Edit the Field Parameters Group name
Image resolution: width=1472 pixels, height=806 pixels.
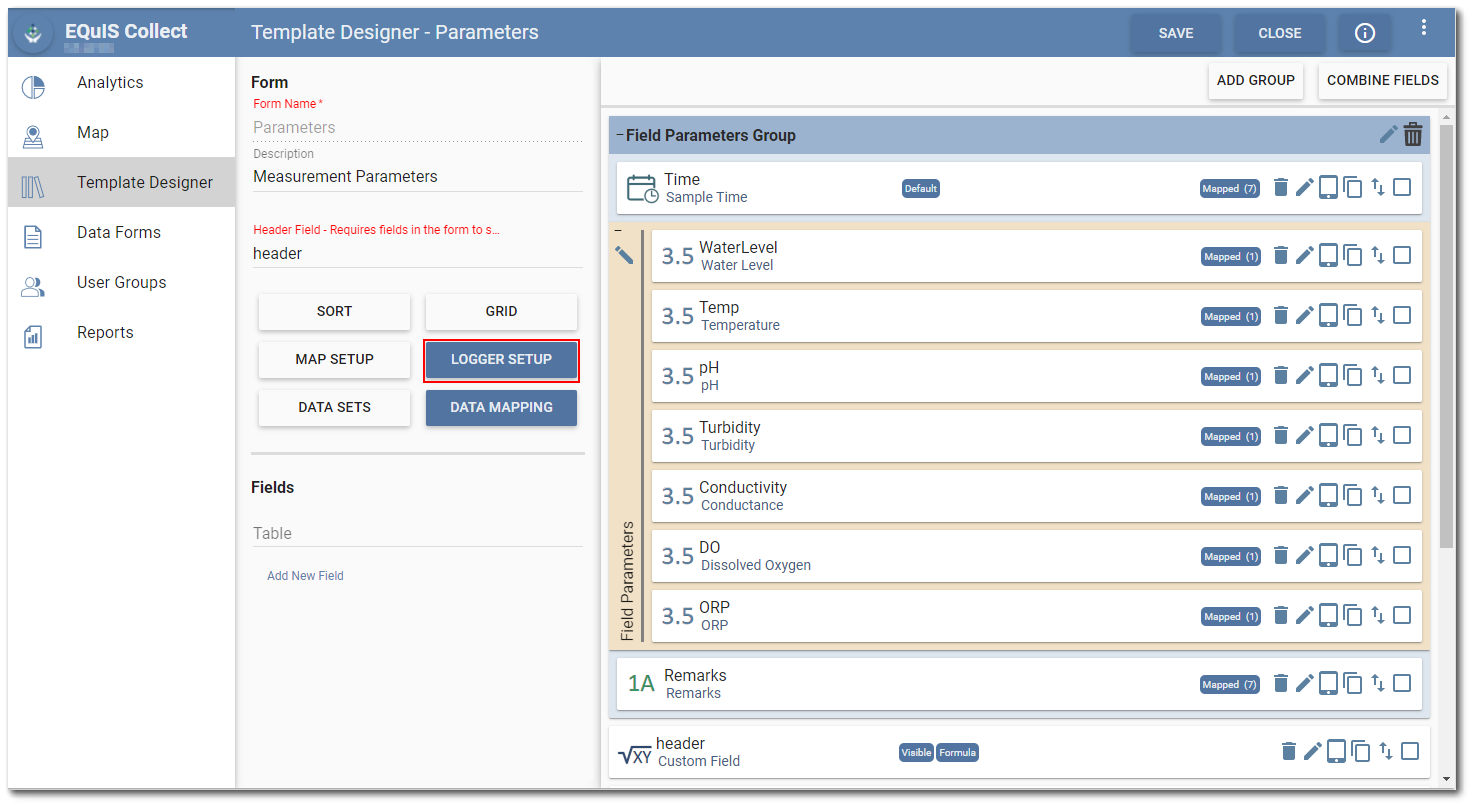[1388, 135]
